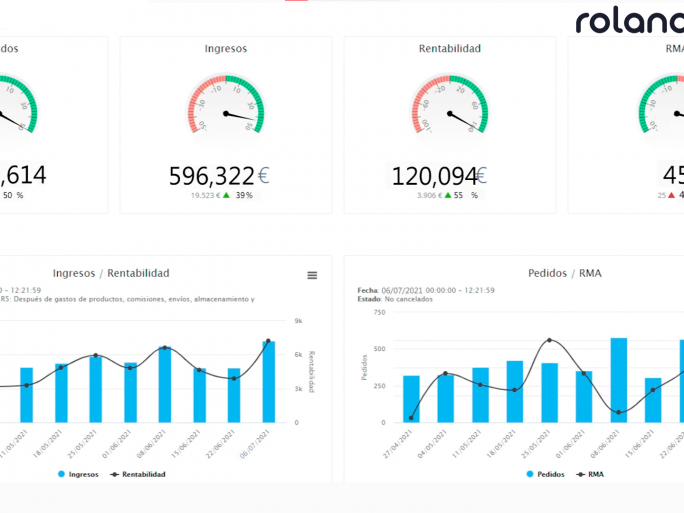Toggle the Ingresos legend entry
Viewport: 684px width, 513px height.
point(78,474)
